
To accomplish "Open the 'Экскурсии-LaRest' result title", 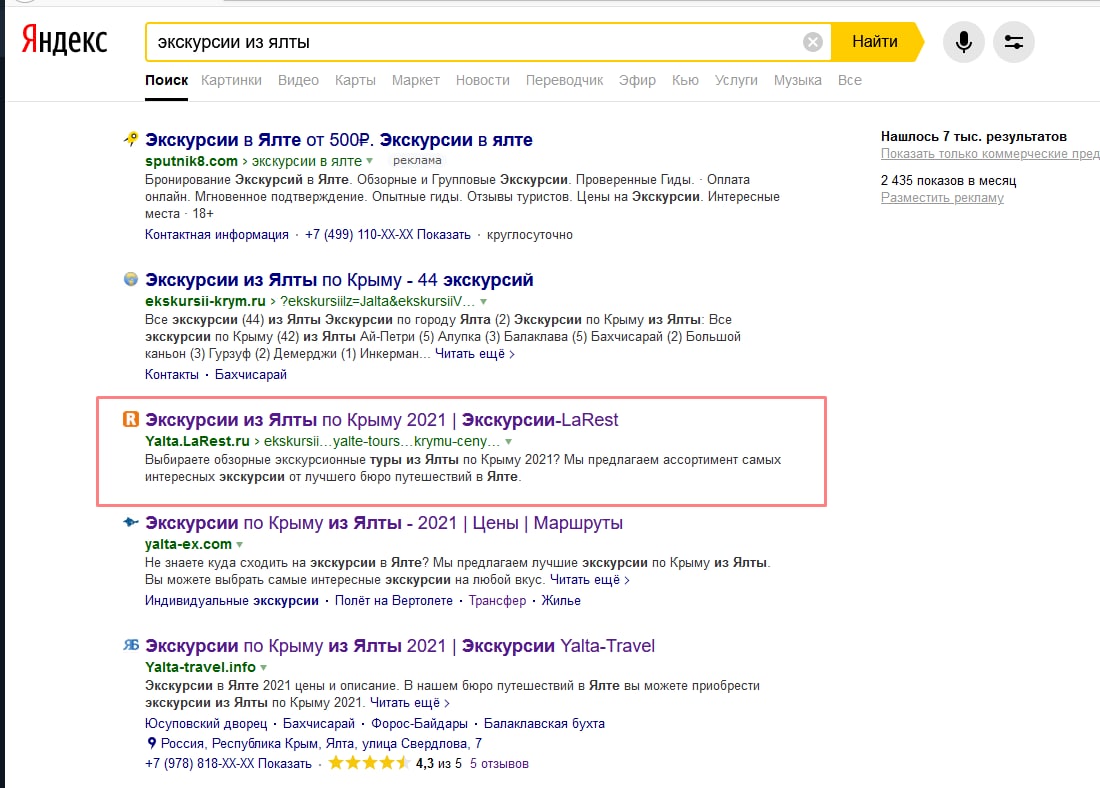I will pyautogui.click(x=382, y=420).
